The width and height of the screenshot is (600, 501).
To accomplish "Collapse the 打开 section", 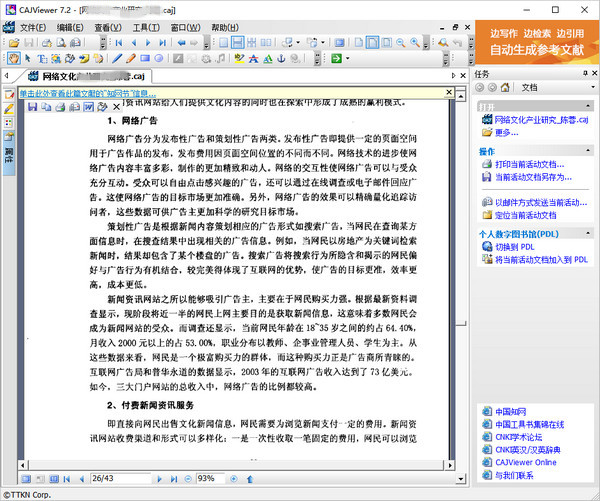I will [588, 106].
